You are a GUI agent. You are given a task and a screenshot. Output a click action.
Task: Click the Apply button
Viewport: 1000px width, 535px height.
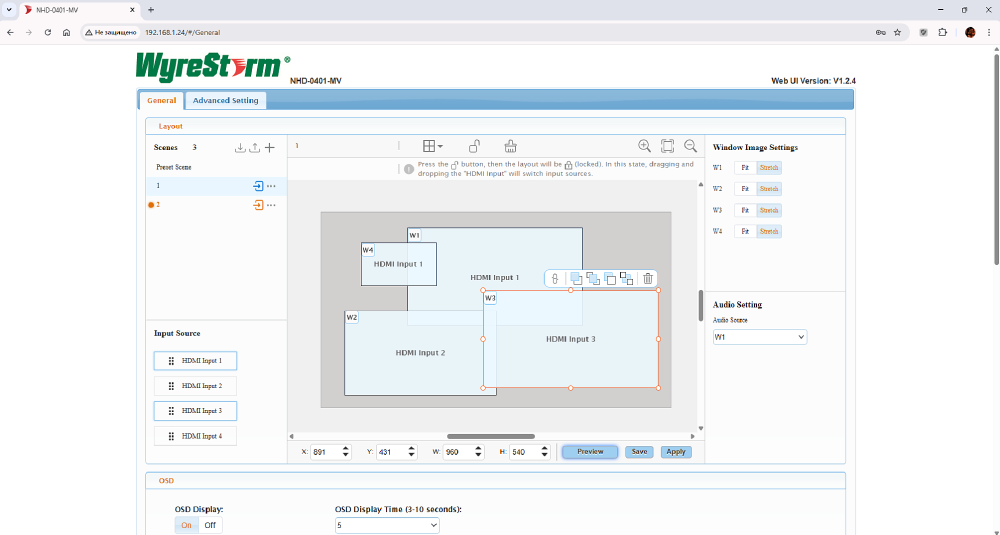tap(676, 452)
